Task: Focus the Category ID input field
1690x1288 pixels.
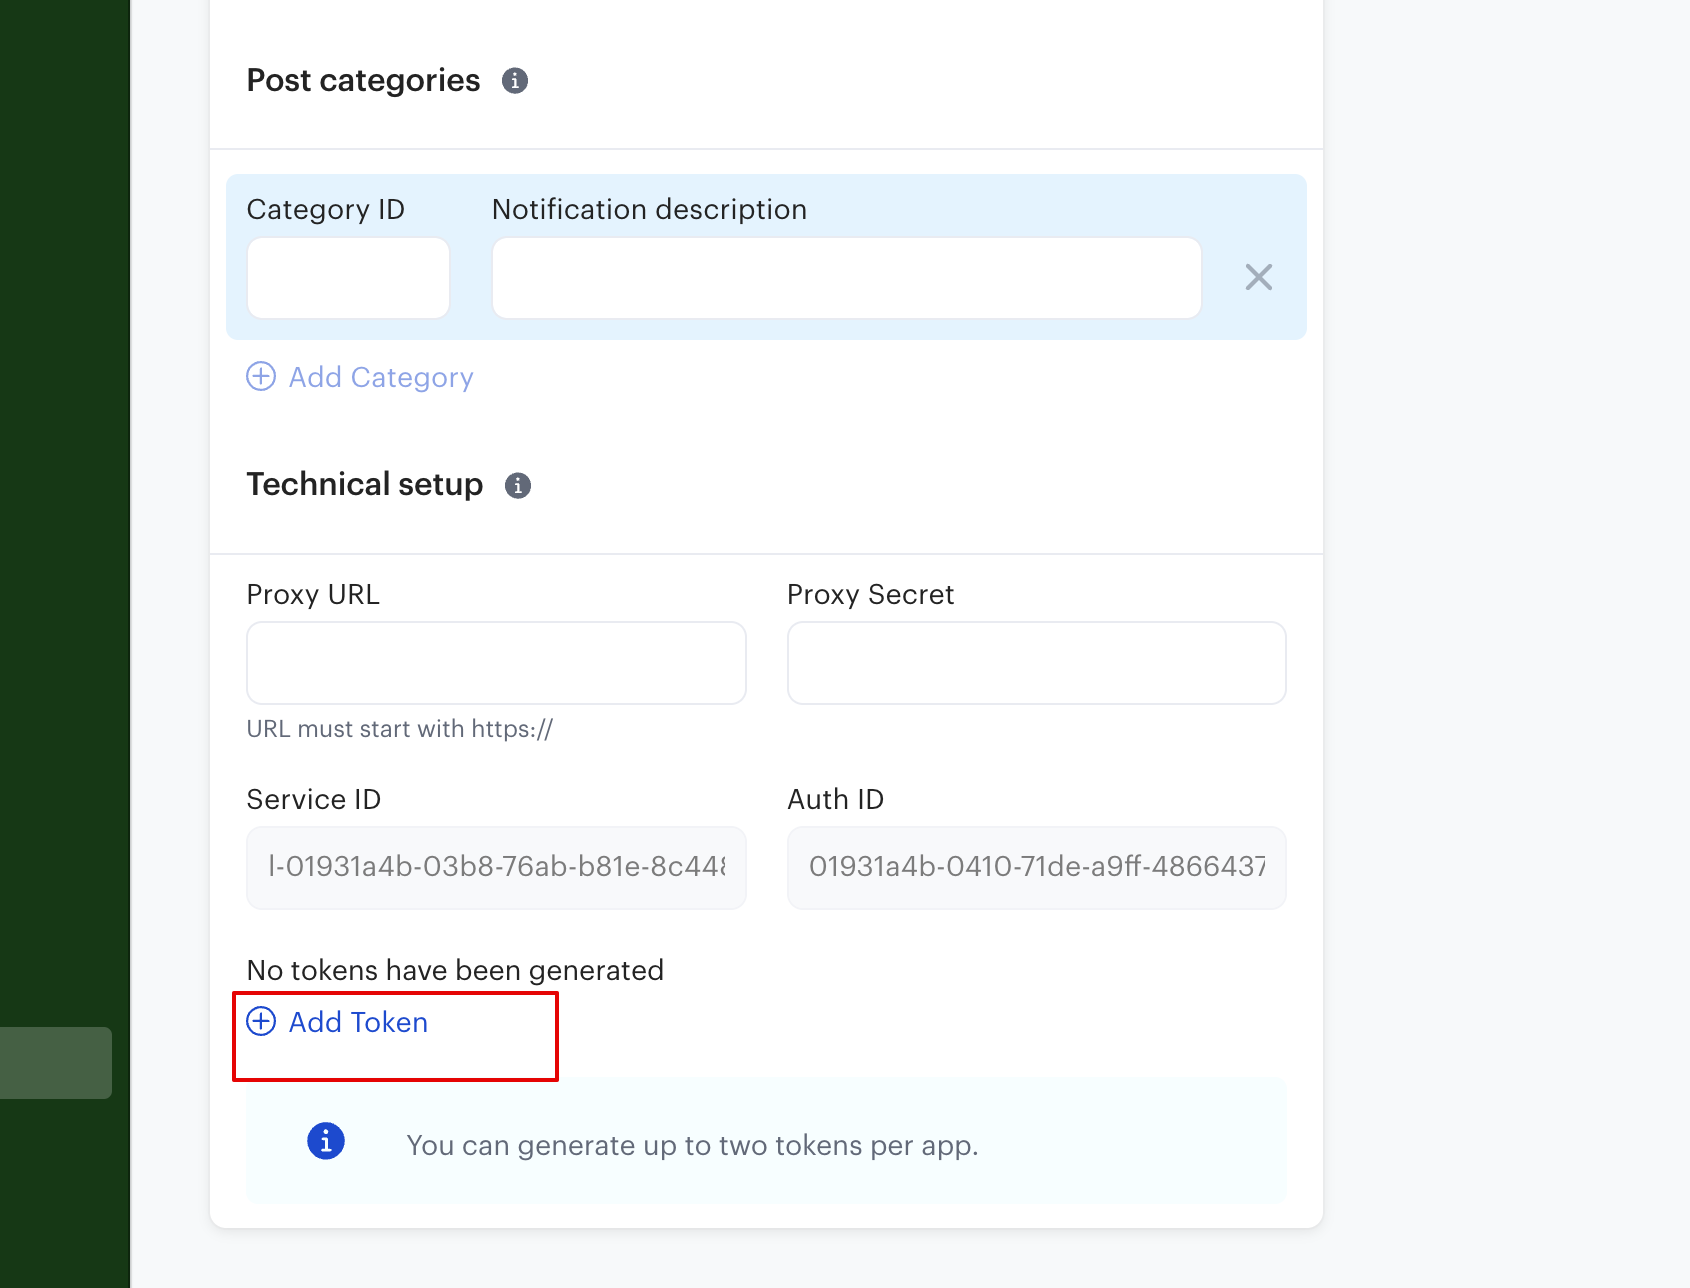Action: [348, 278]
